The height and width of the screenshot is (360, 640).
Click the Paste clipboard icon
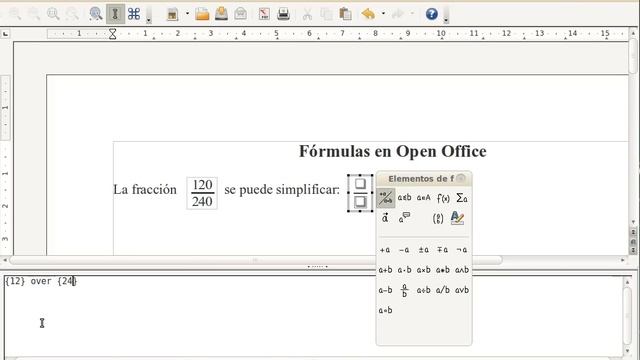pyautogui.click(x=345, y=14)
